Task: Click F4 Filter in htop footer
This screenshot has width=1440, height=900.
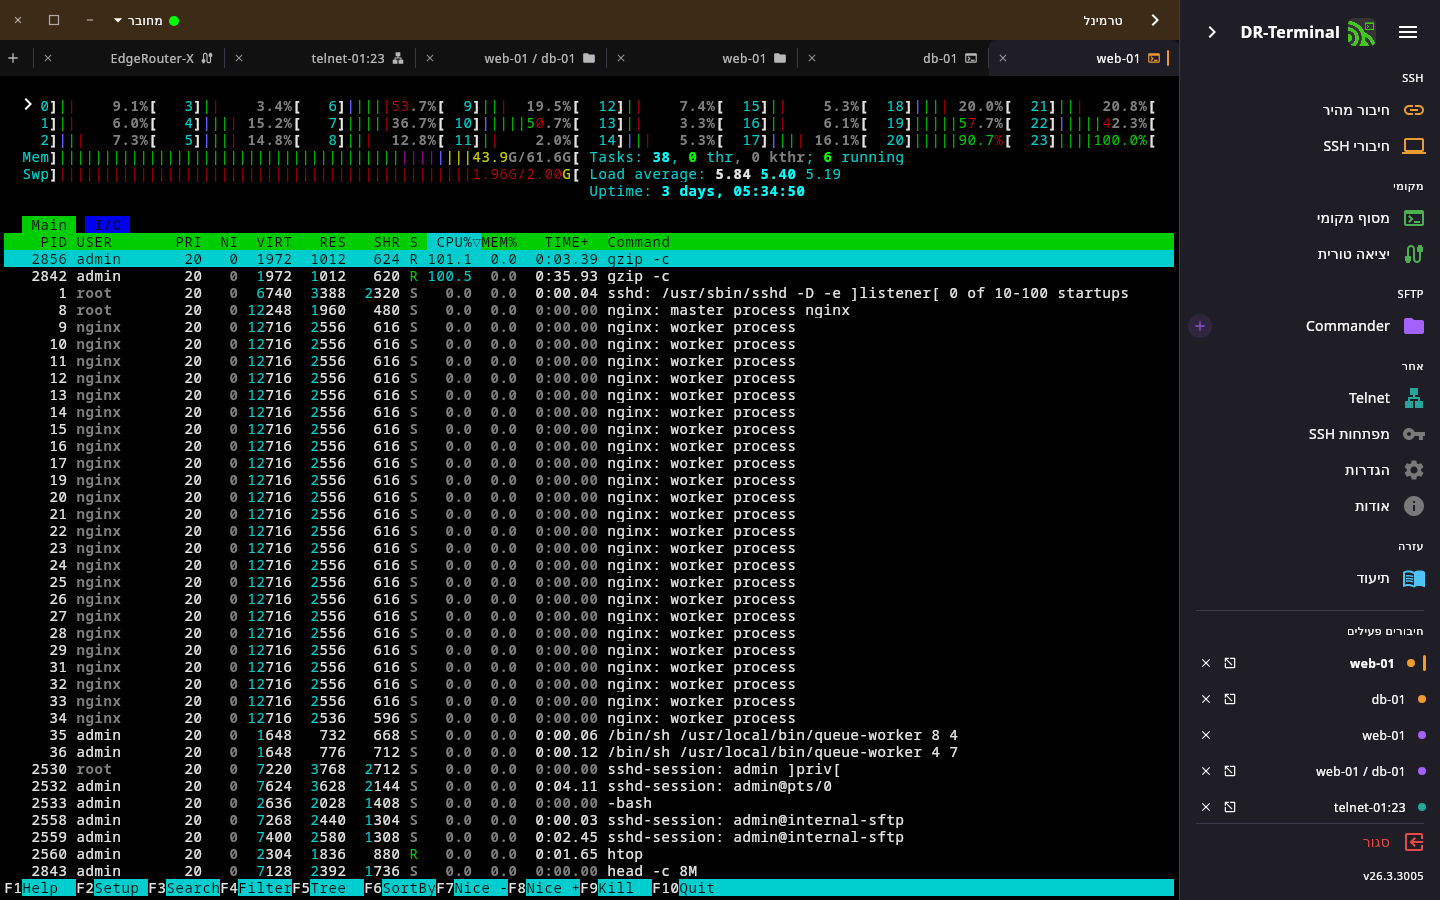Action: pos(256,888)
